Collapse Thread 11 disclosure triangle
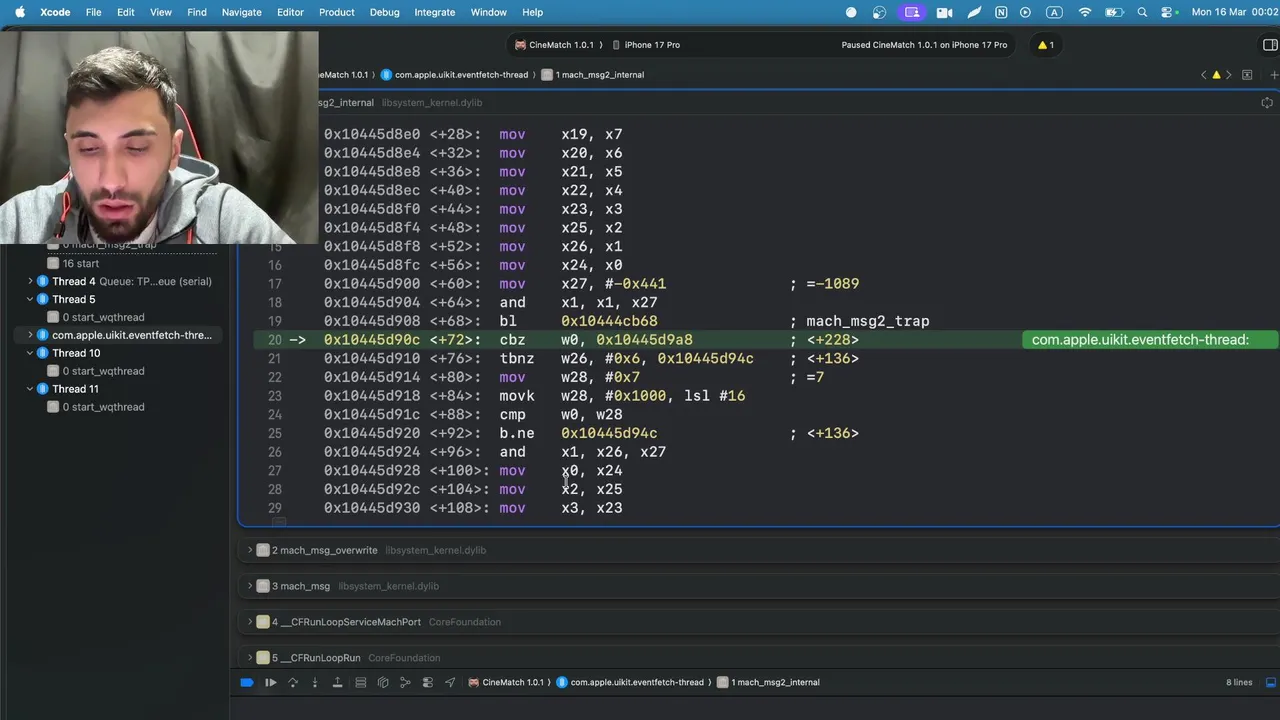Image resolution: width=1280 pixels, height=720 pixels. point(30,389)
